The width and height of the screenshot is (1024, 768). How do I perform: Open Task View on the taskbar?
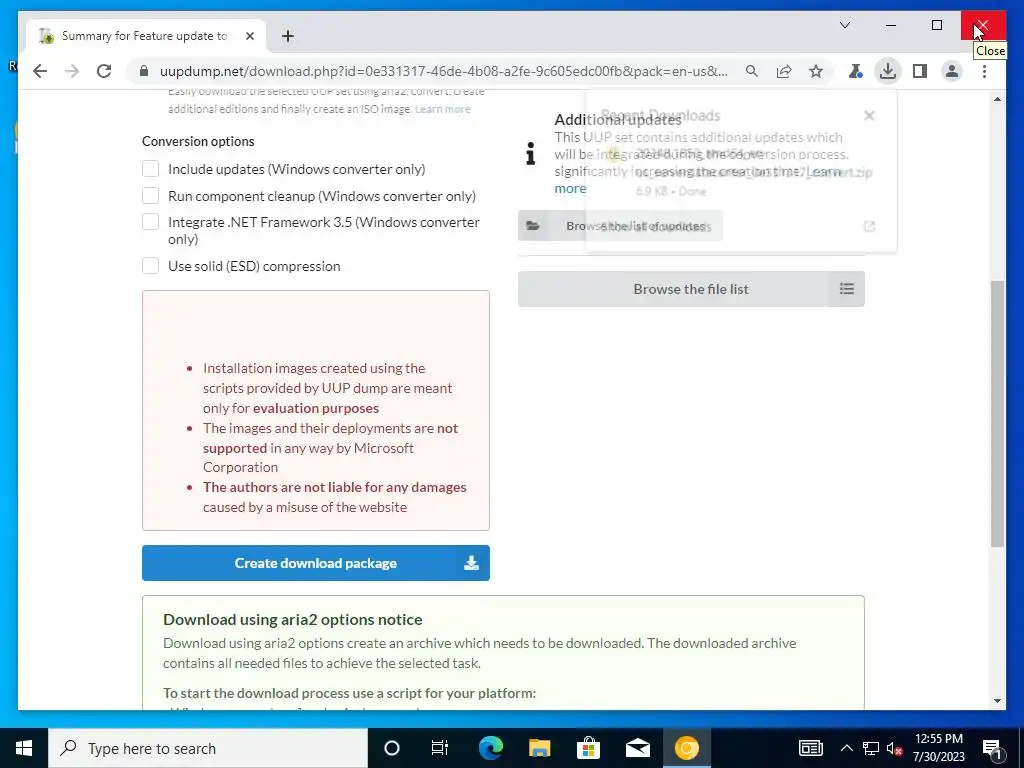click(x=440, y=748)
